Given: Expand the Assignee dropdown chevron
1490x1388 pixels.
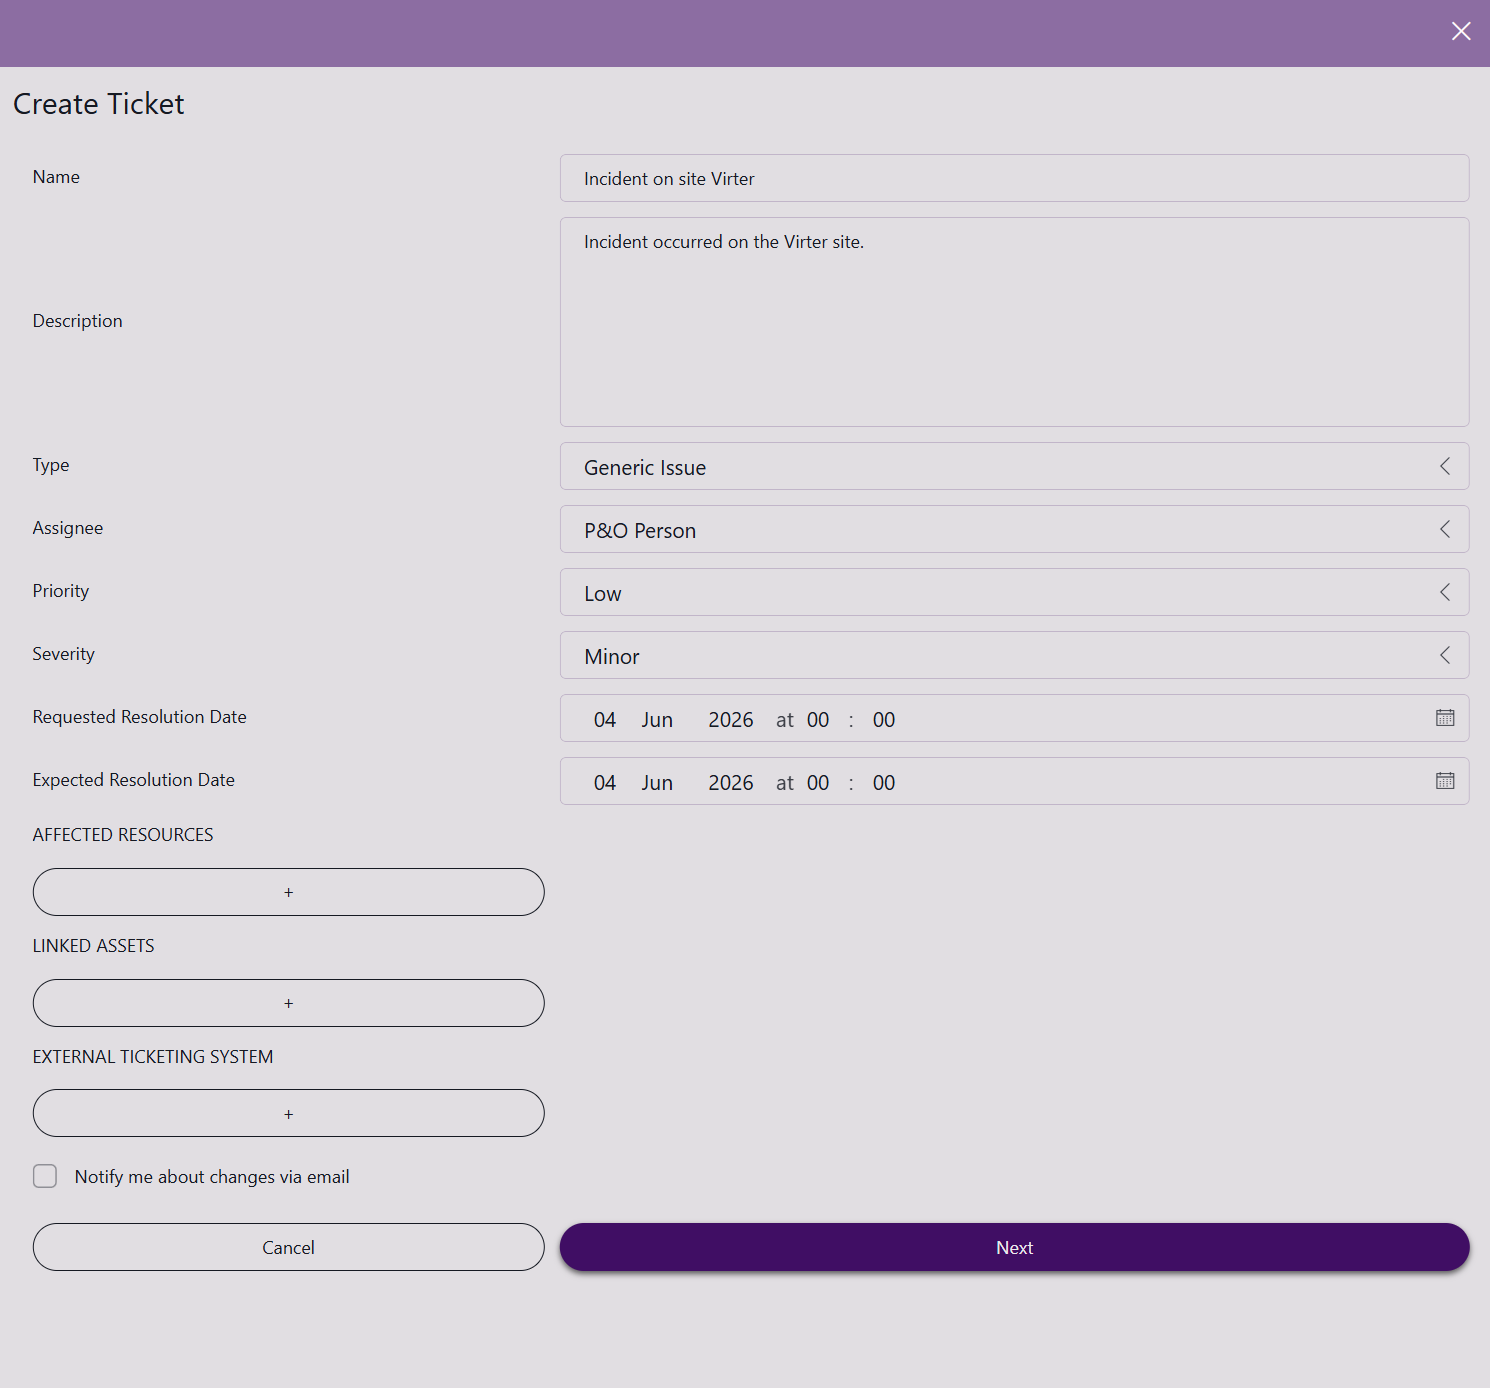Looking at the screenshot, I should 1445,529.
